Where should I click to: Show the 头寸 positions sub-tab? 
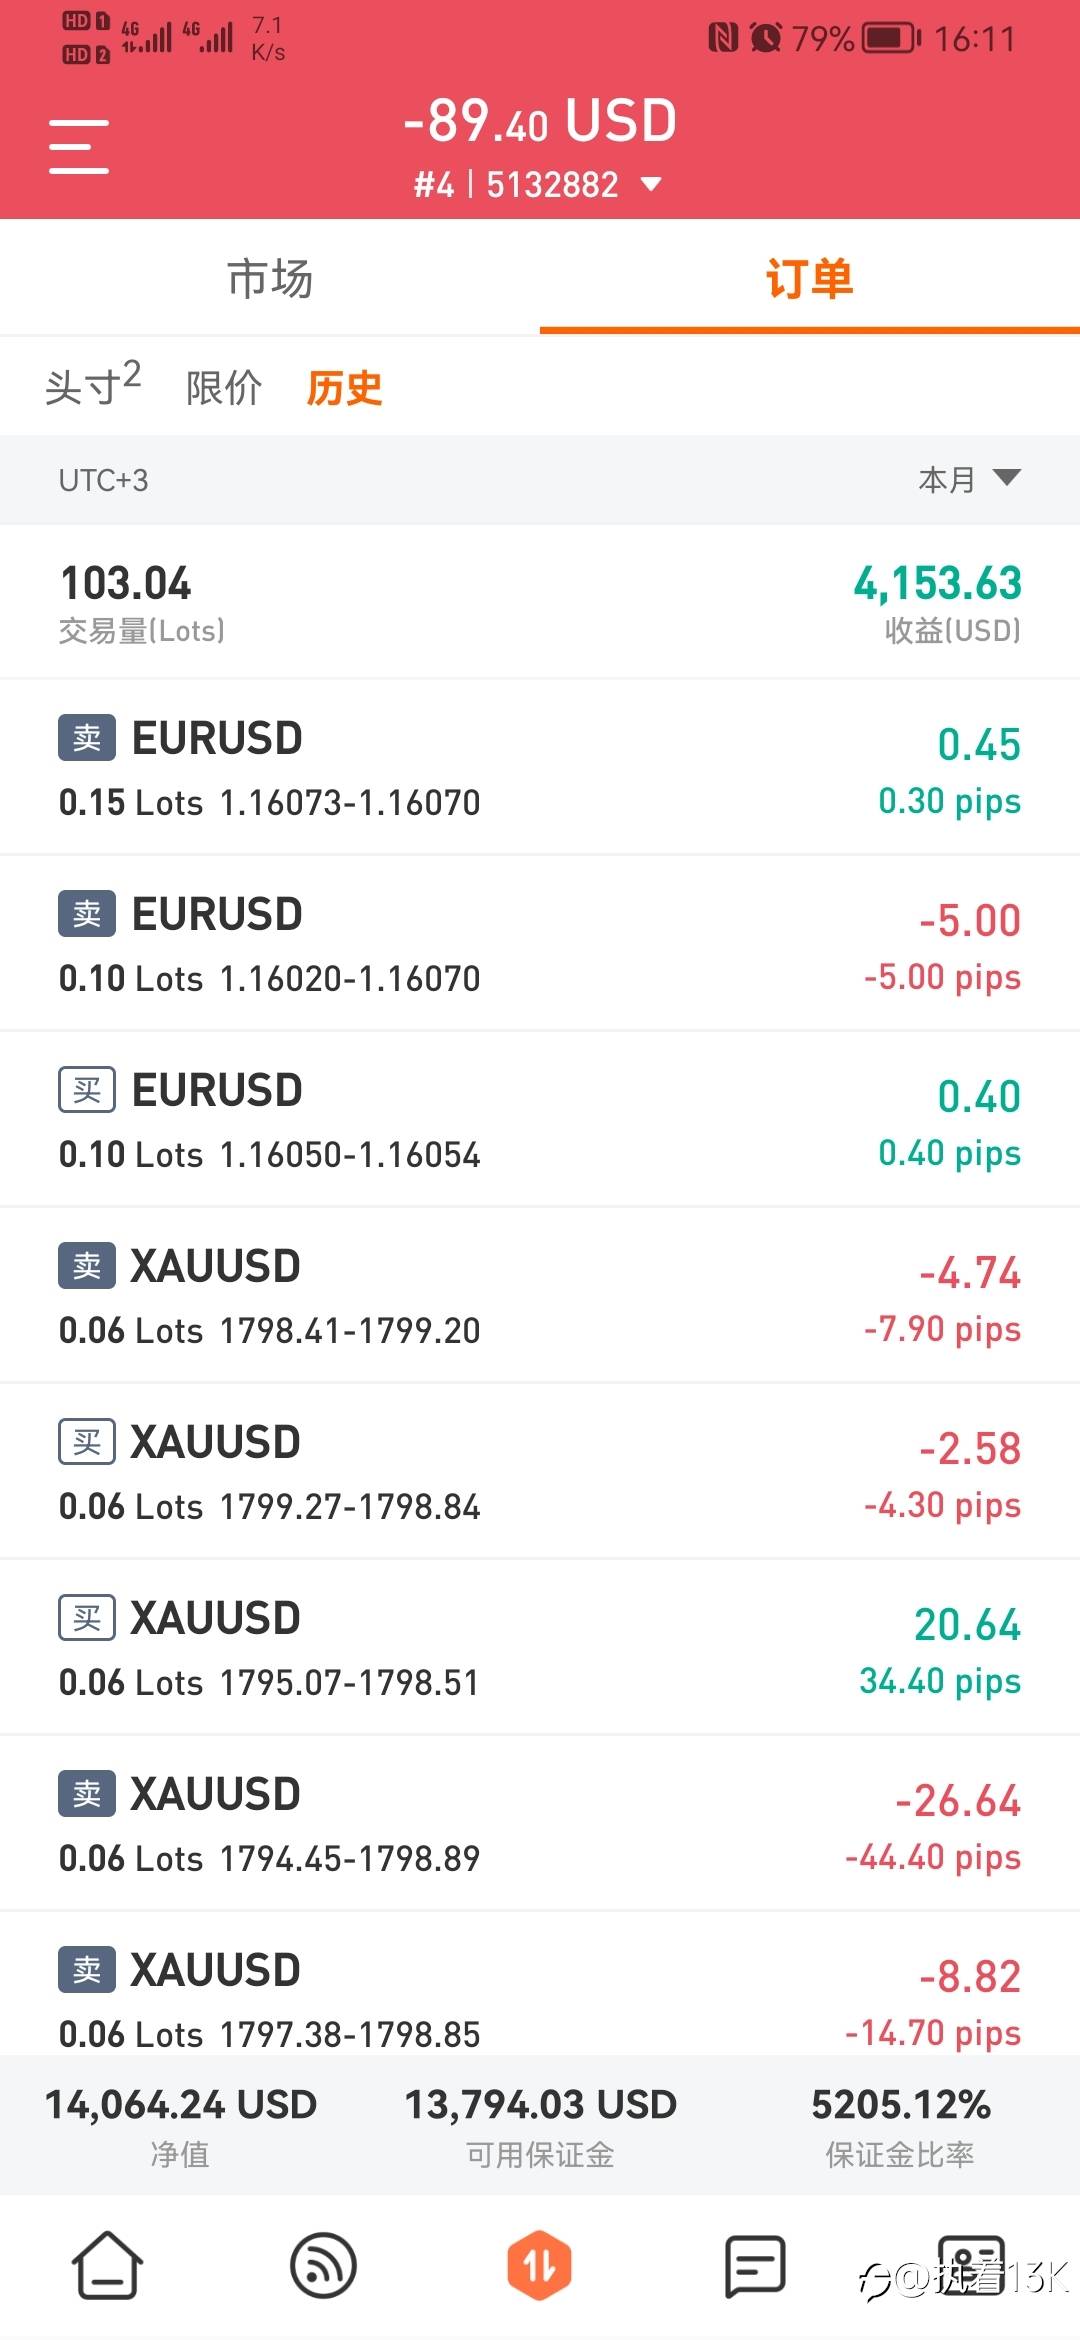[92, 386]
